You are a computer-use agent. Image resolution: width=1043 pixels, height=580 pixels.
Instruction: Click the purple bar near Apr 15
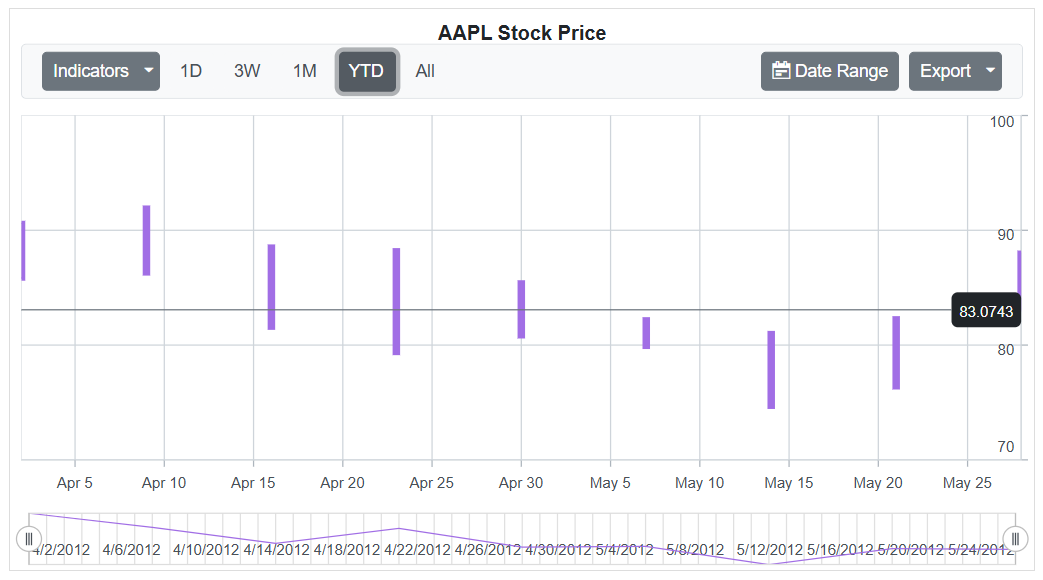tap(271, 287)
